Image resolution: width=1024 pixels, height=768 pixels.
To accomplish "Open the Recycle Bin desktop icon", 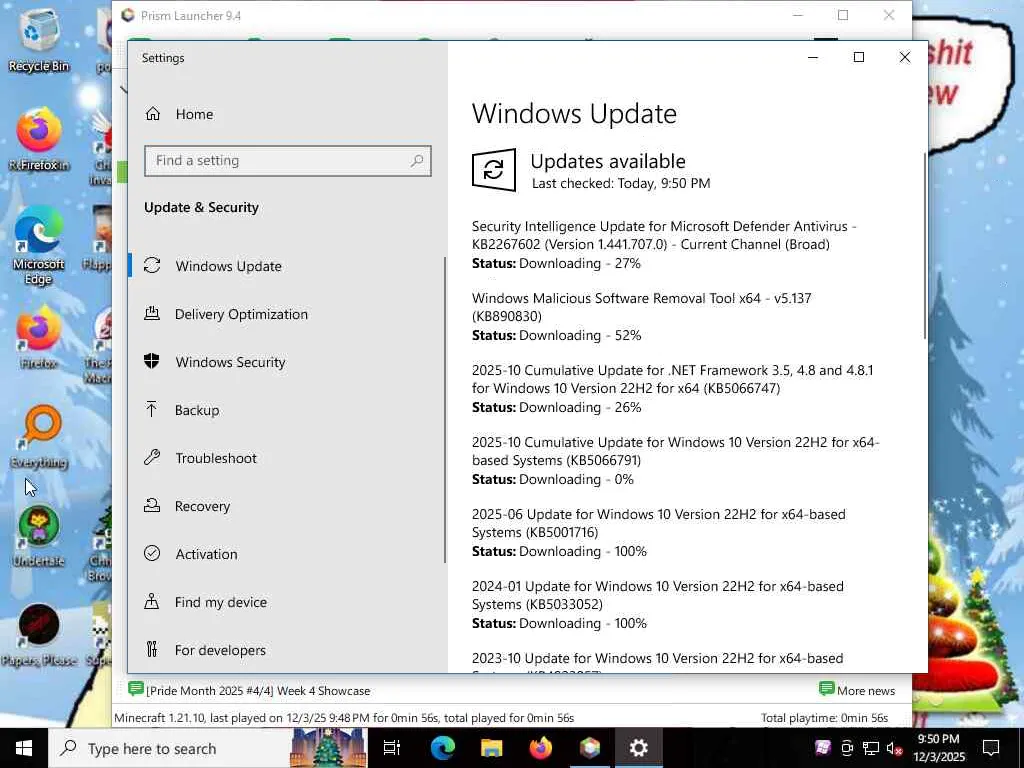I will [39, 39].
